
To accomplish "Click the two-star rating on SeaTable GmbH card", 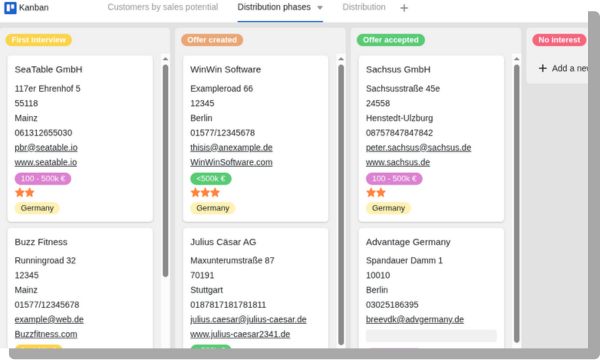I will coord(25,192).
